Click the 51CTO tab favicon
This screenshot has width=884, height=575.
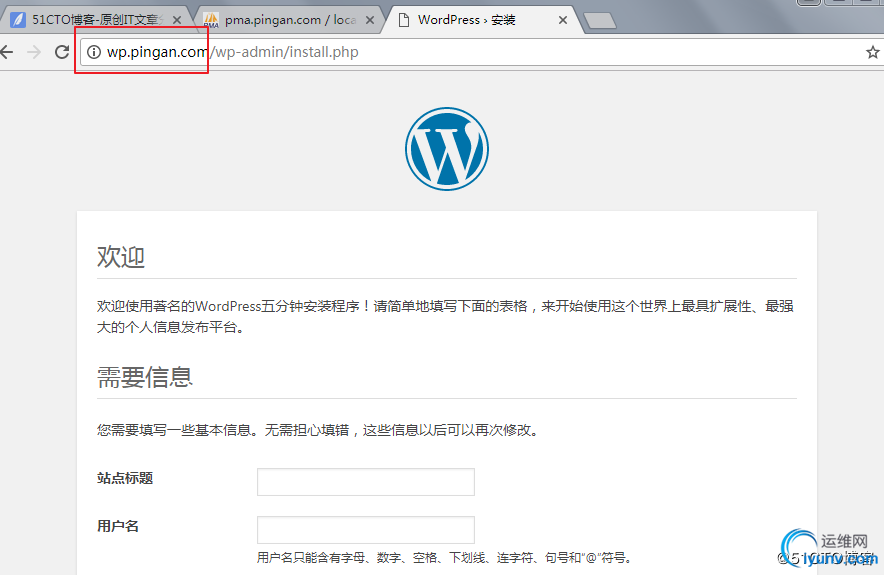click(18, 20)
